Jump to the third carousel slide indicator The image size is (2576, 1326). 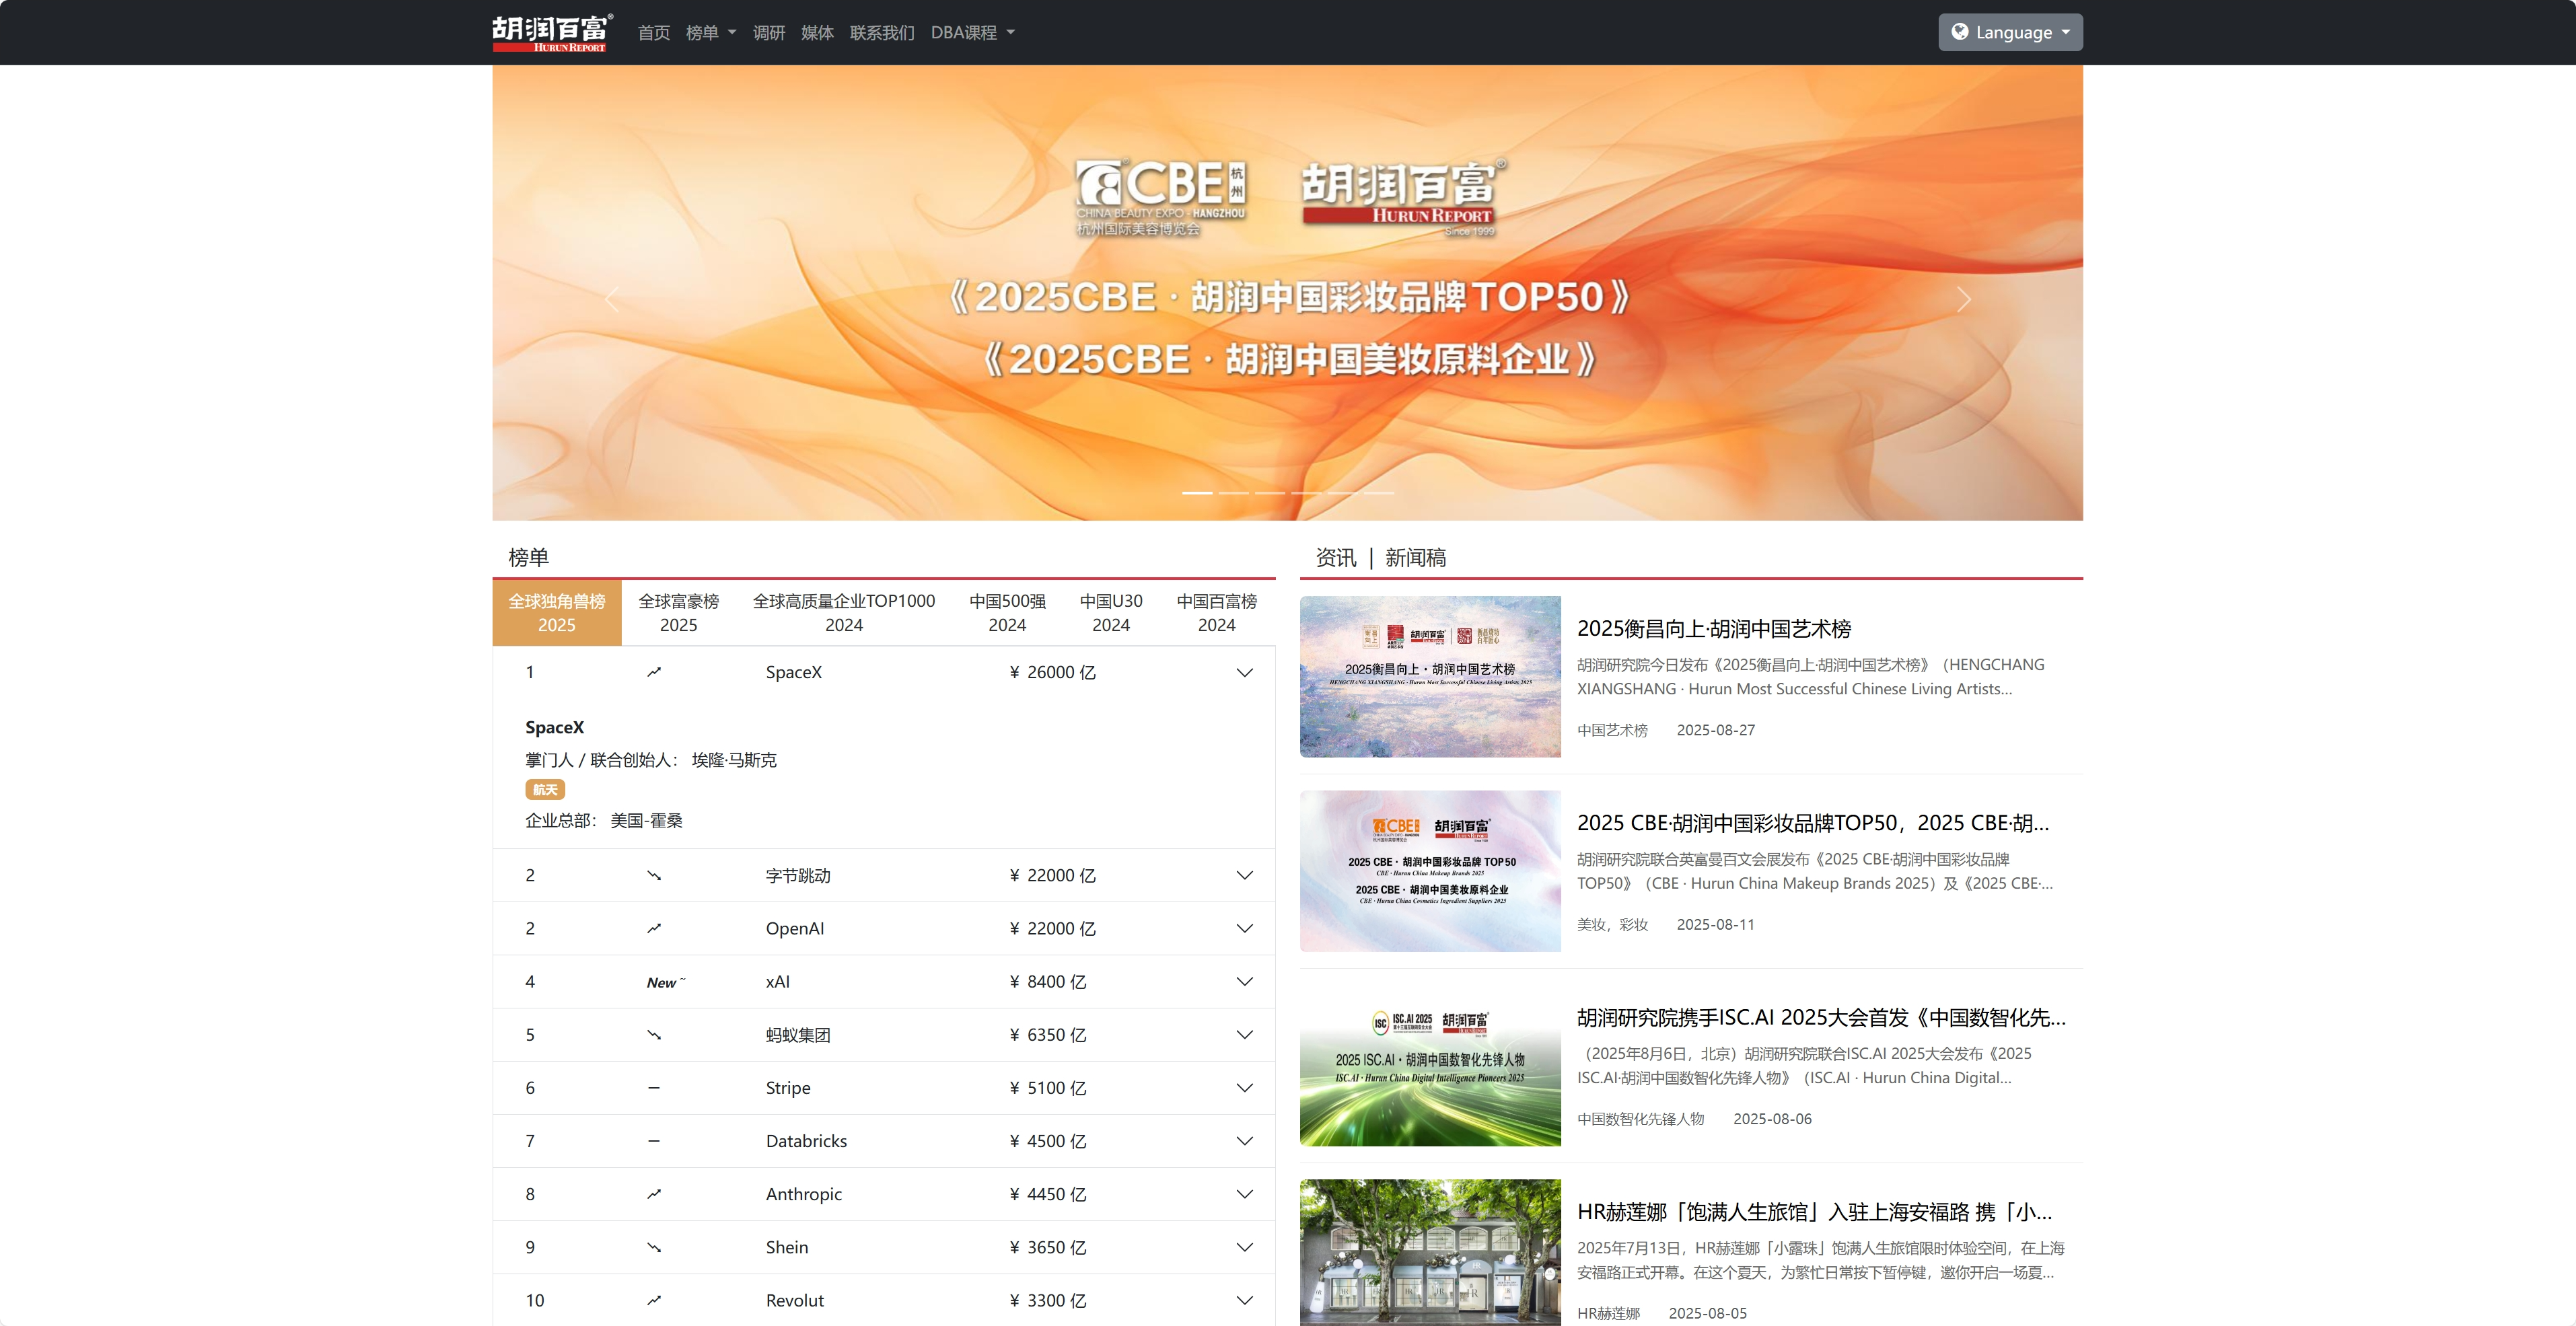pos(1270,493)
